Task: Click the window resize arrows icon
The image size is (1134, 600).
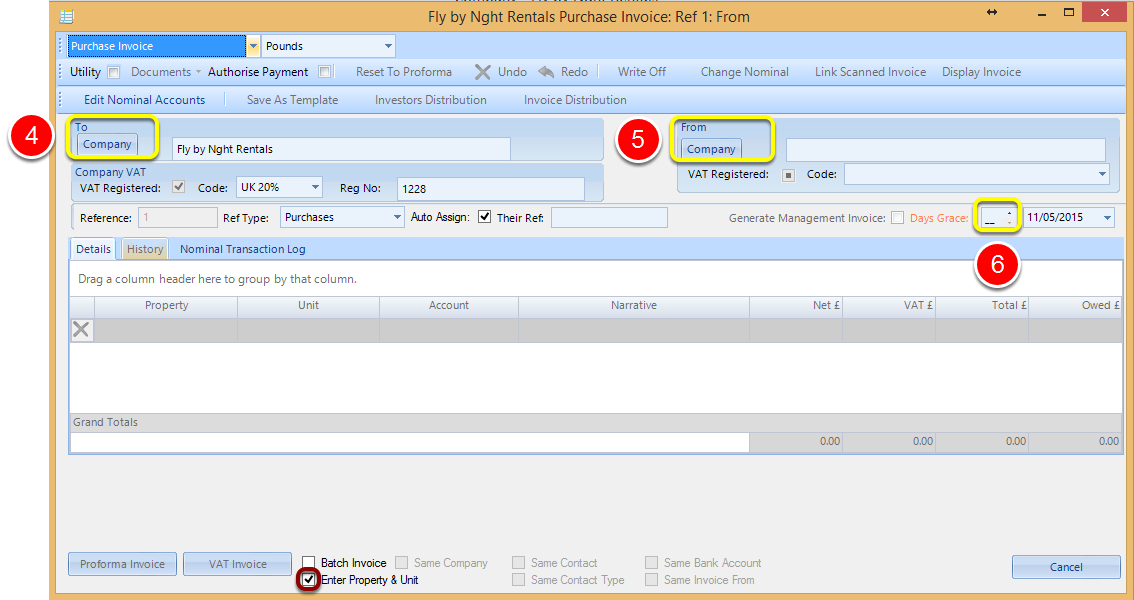Action: click(x=992, y=12)
